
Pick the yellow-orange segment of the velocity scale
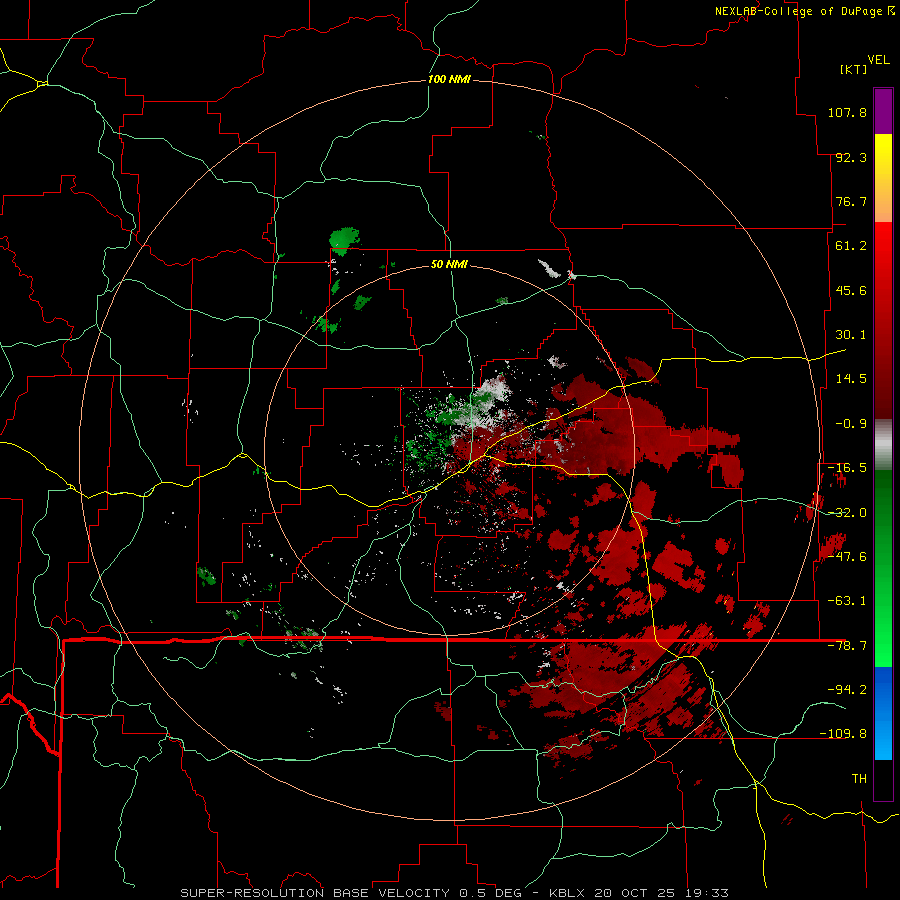pos(883,178)
